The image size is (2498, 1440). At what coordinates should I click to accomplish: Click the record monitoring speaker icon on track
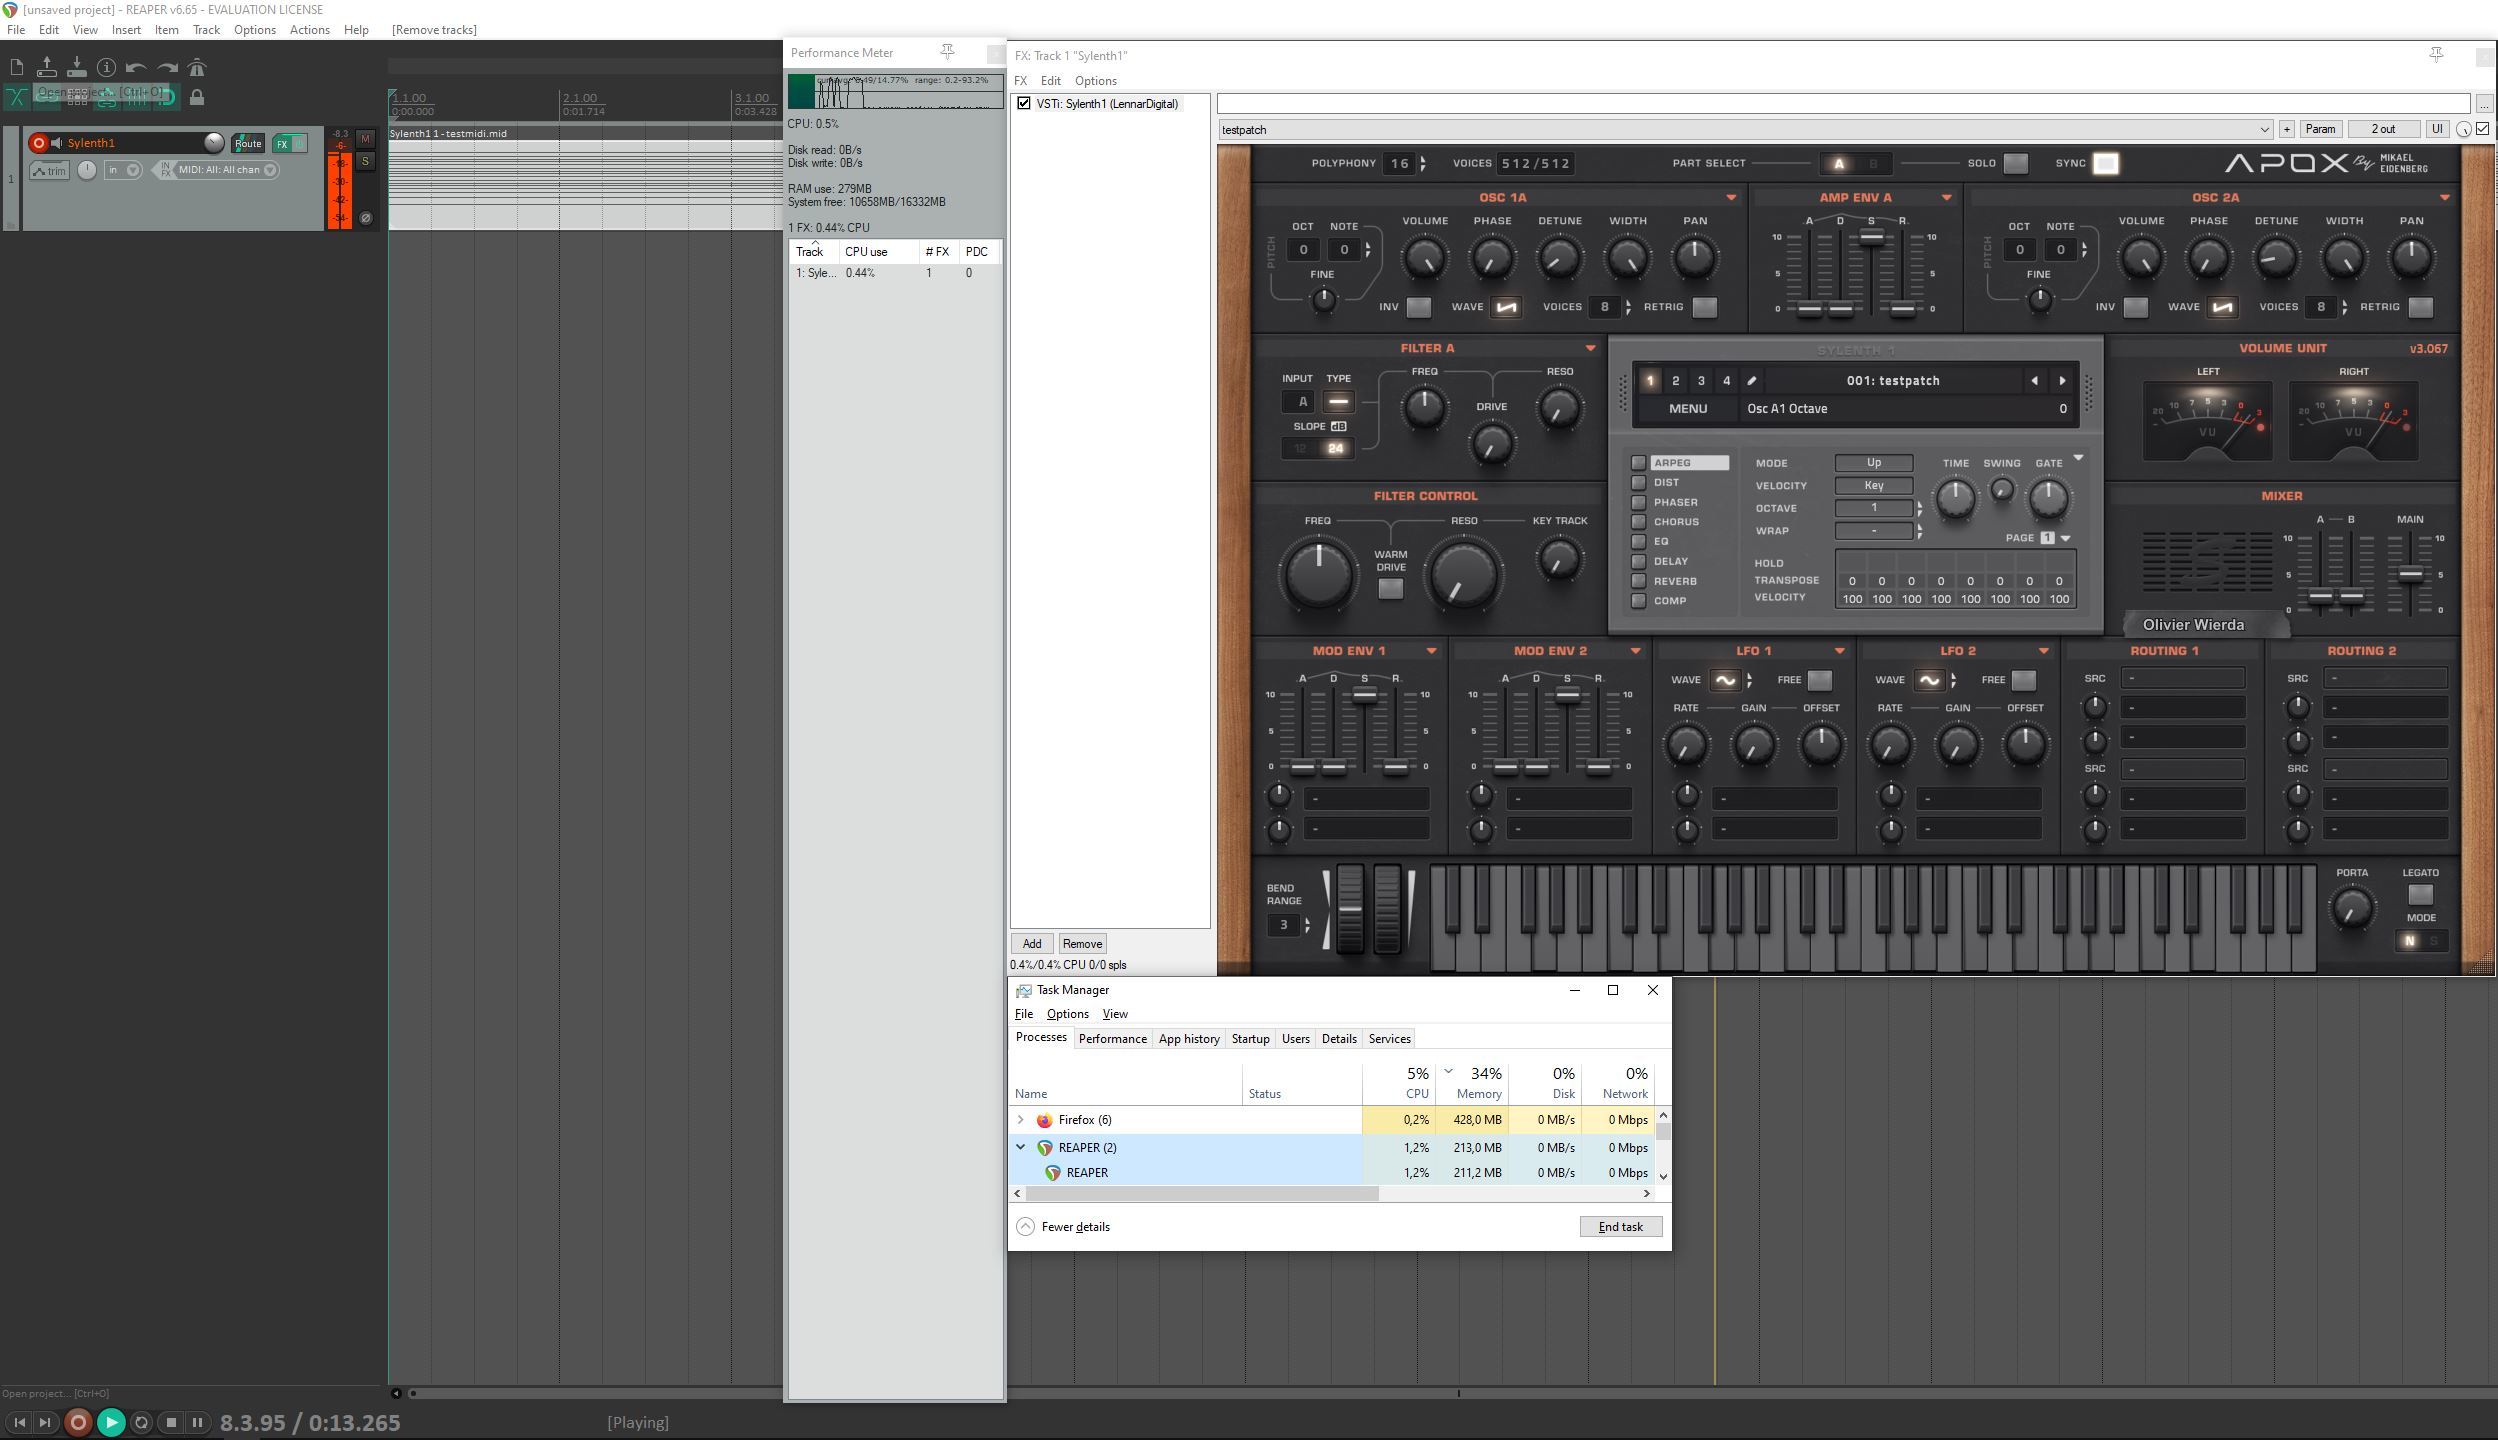pos(57,143)
